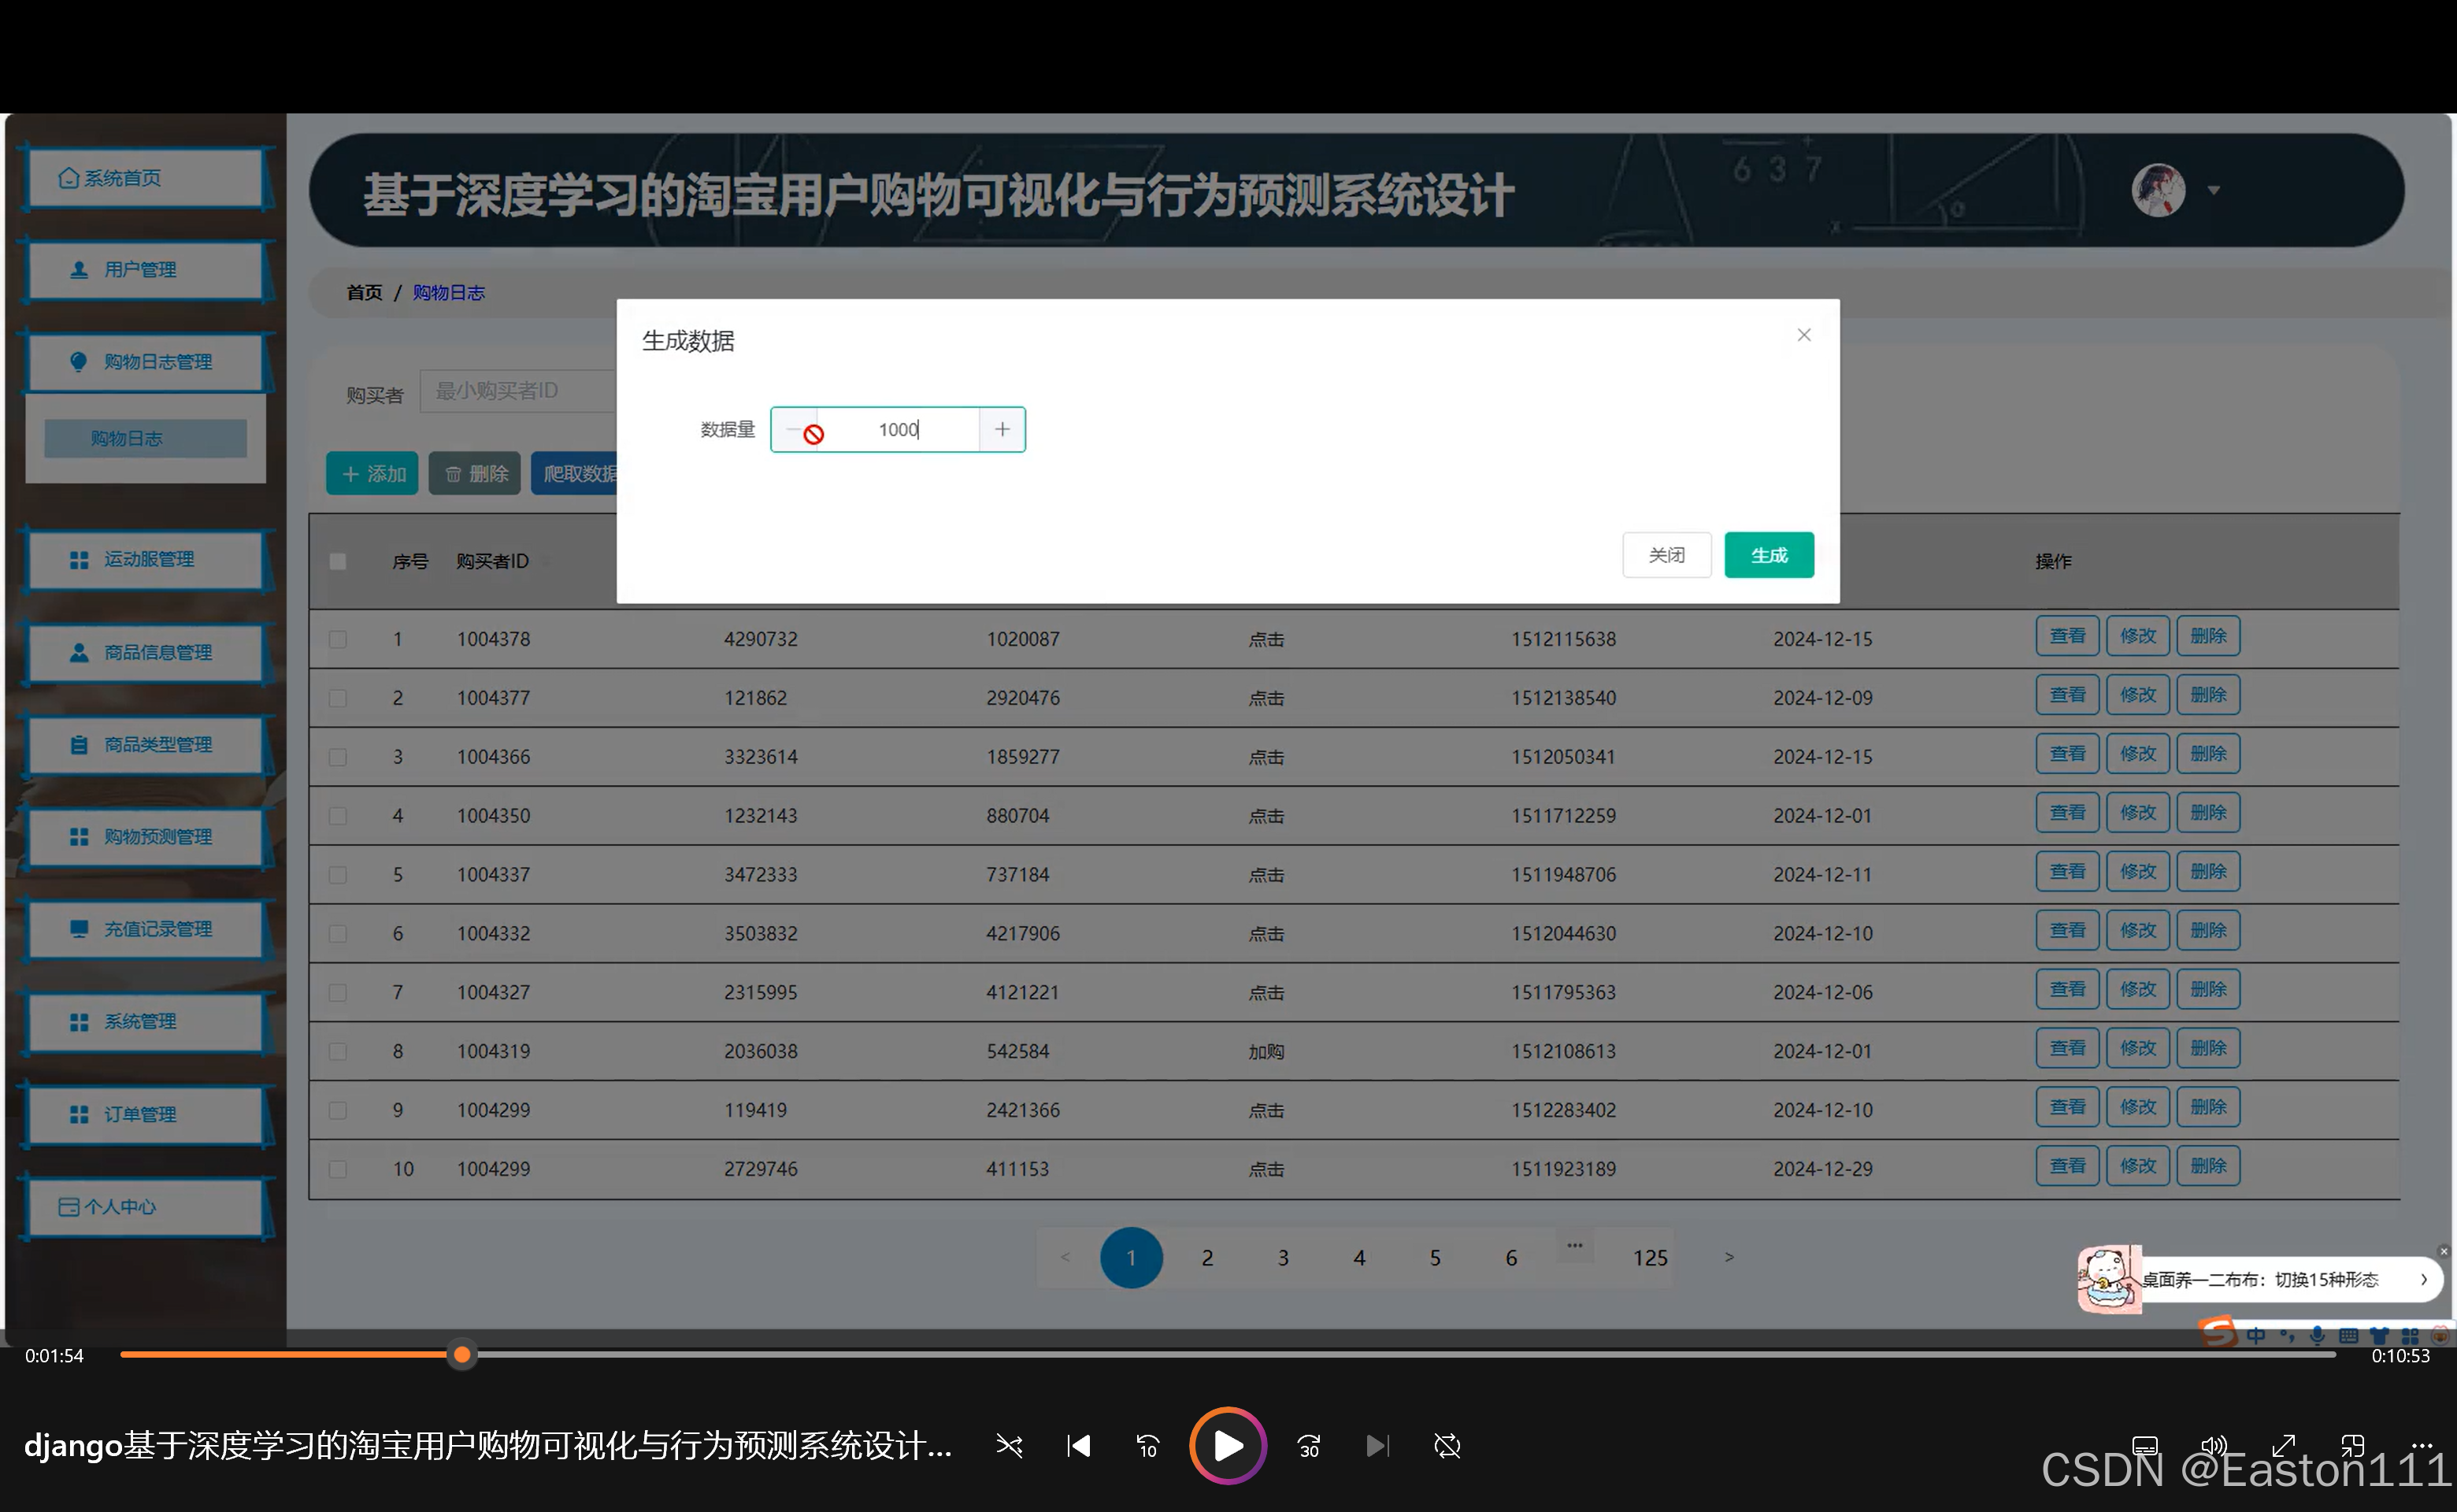Open mini player view
The image size is (2457, 1512).
[x=2352, y=1446]
